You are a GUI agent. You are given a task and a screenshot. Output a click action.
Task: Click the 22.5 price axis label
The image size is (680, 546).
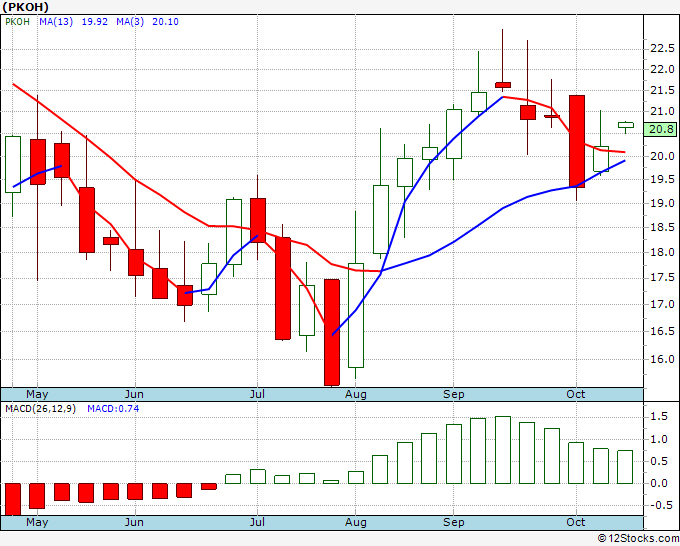(662, 48)
